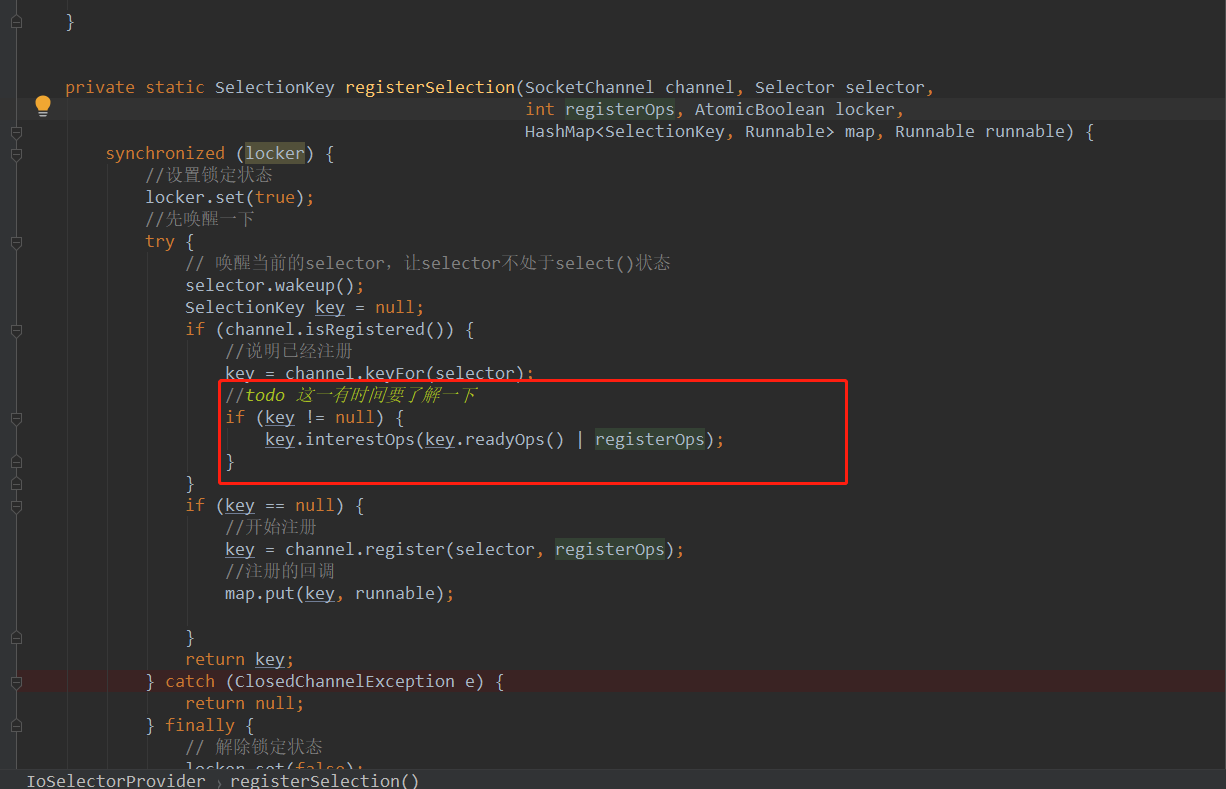
Task: Click selector.wakeup() call
Action: [275, 286]
